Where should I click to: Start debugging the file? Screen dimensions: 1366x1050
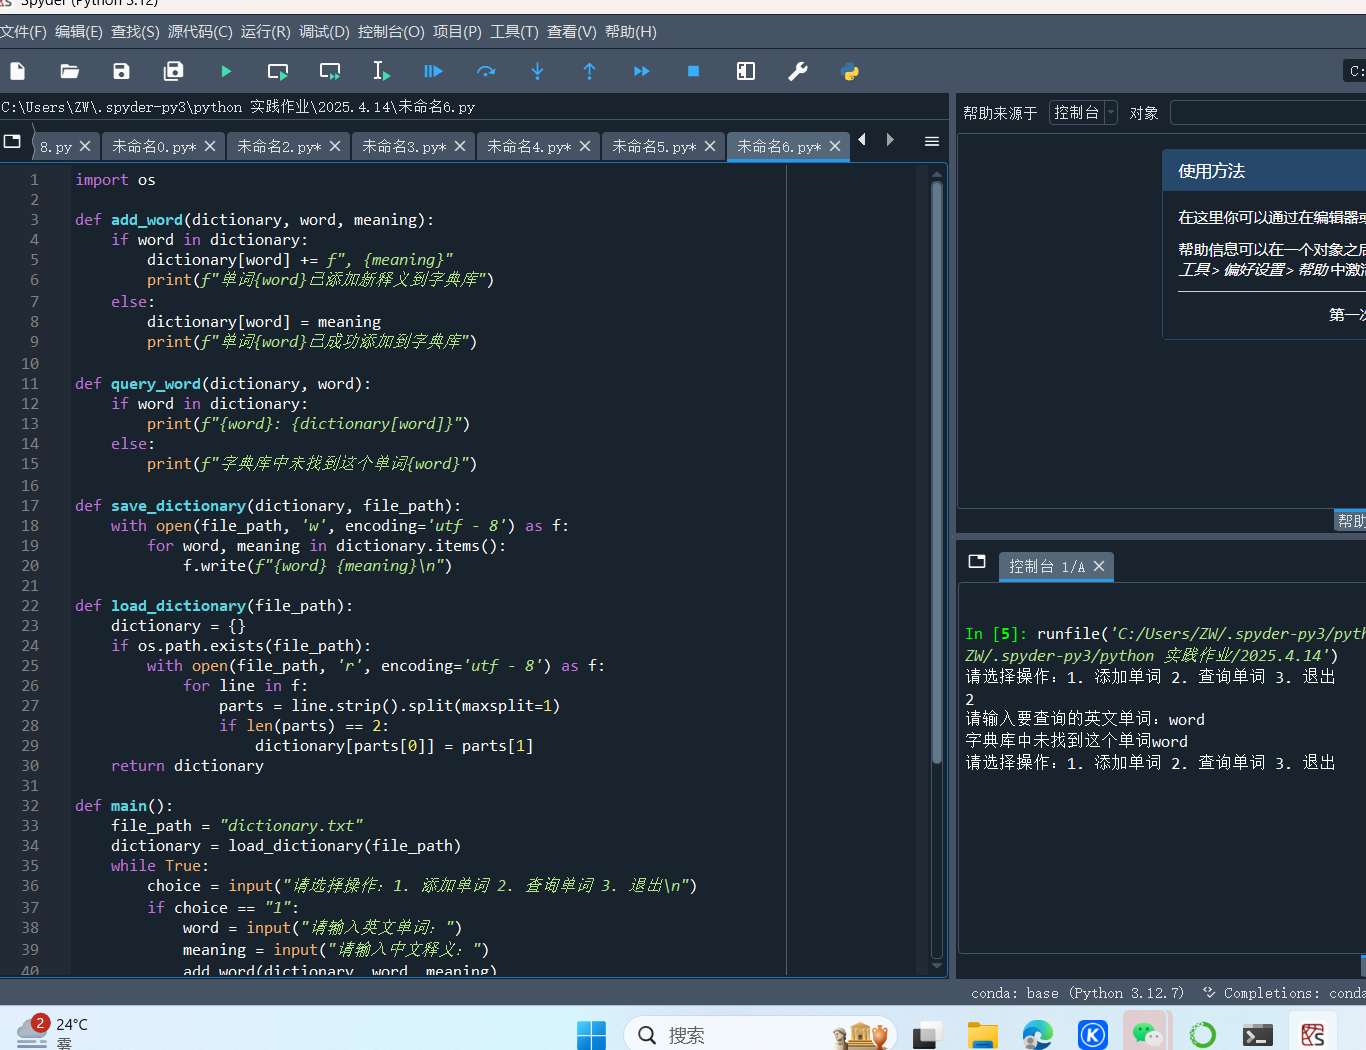click(x=433, y=71)
